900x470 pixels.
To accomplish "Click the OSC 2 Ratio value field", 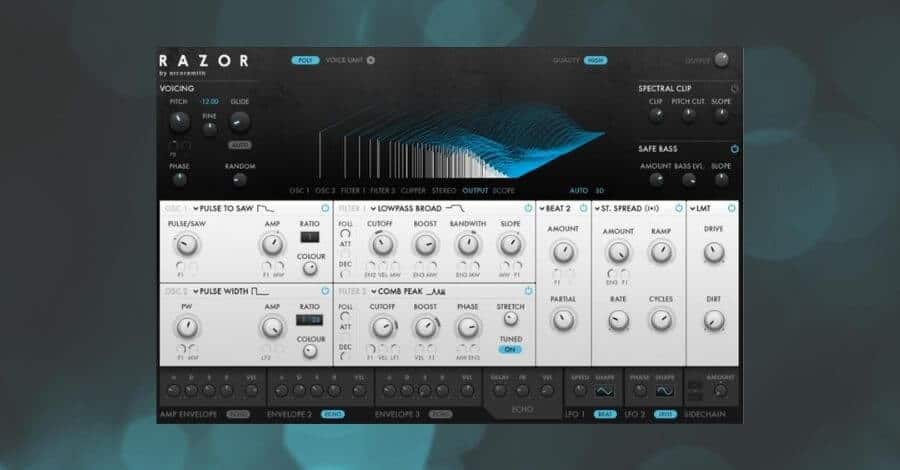I will coord(309,320).
